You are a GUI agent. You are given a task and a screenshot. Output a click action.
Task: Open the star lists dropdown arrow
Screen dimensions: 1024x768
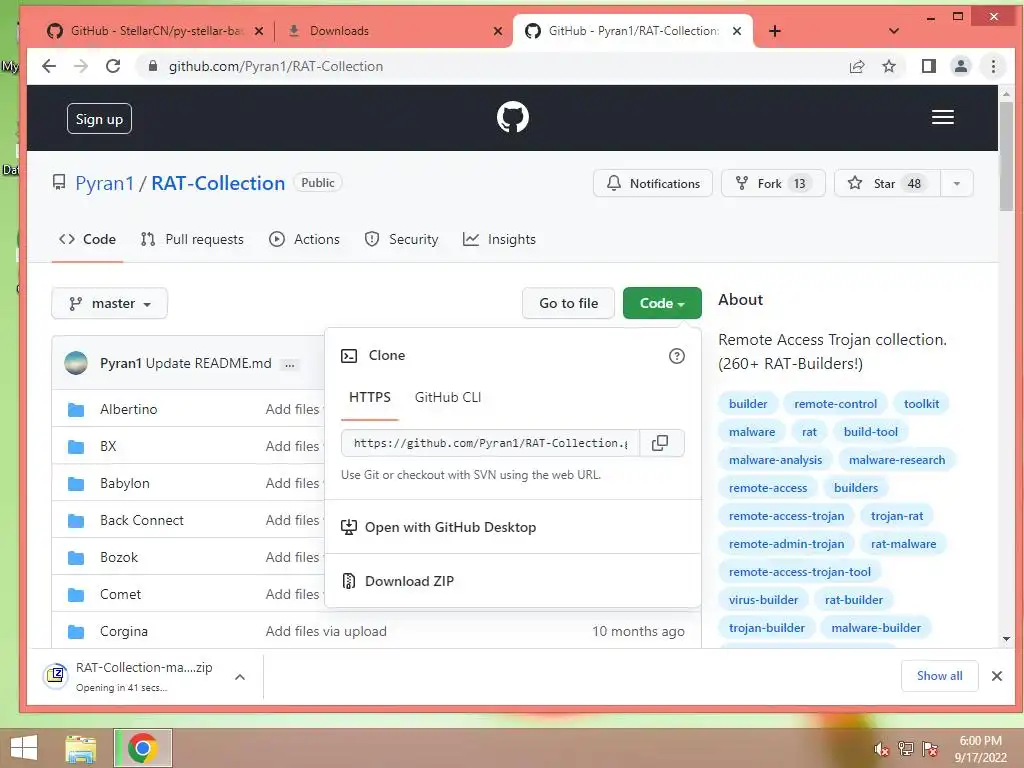click(x=957, y=184)
